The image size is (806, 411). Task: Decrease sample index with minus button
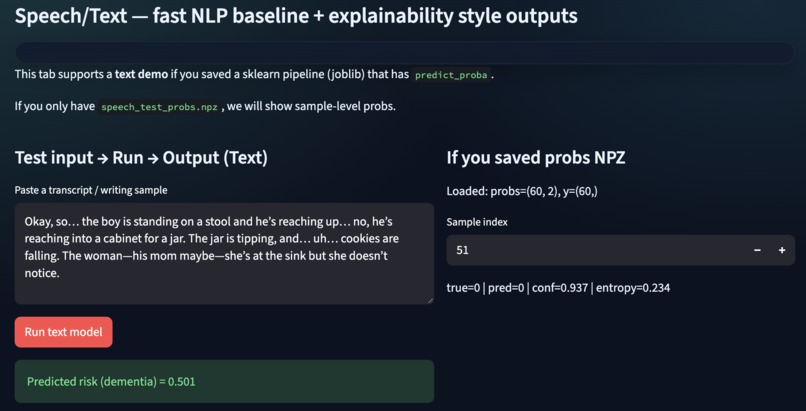(x=757, y=250)
